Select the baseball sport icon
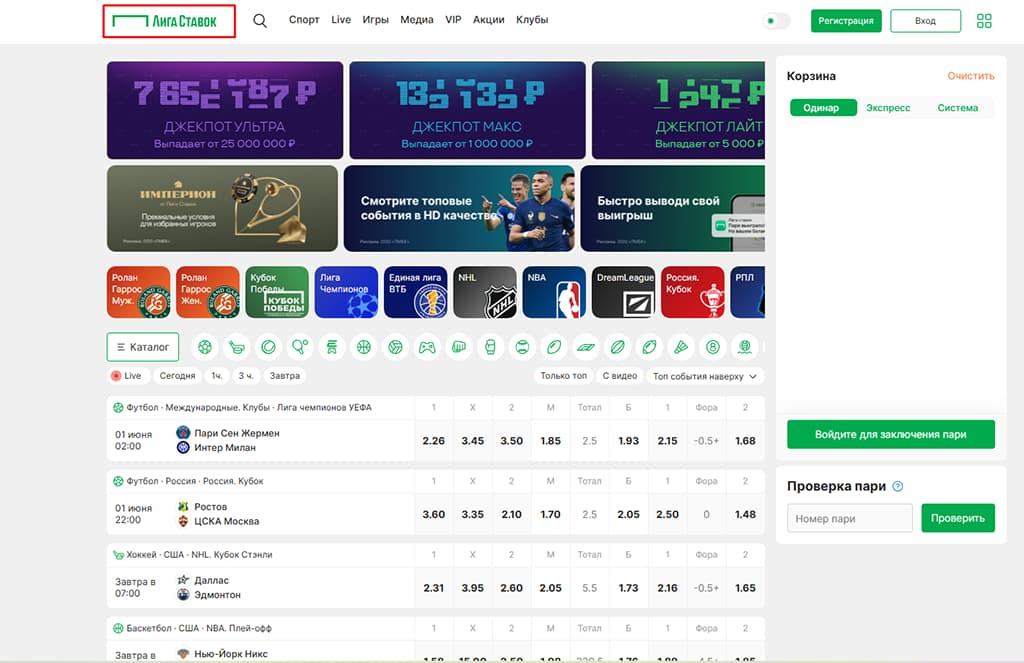This screenshot has height=663, width=1024. coord(522,347)
